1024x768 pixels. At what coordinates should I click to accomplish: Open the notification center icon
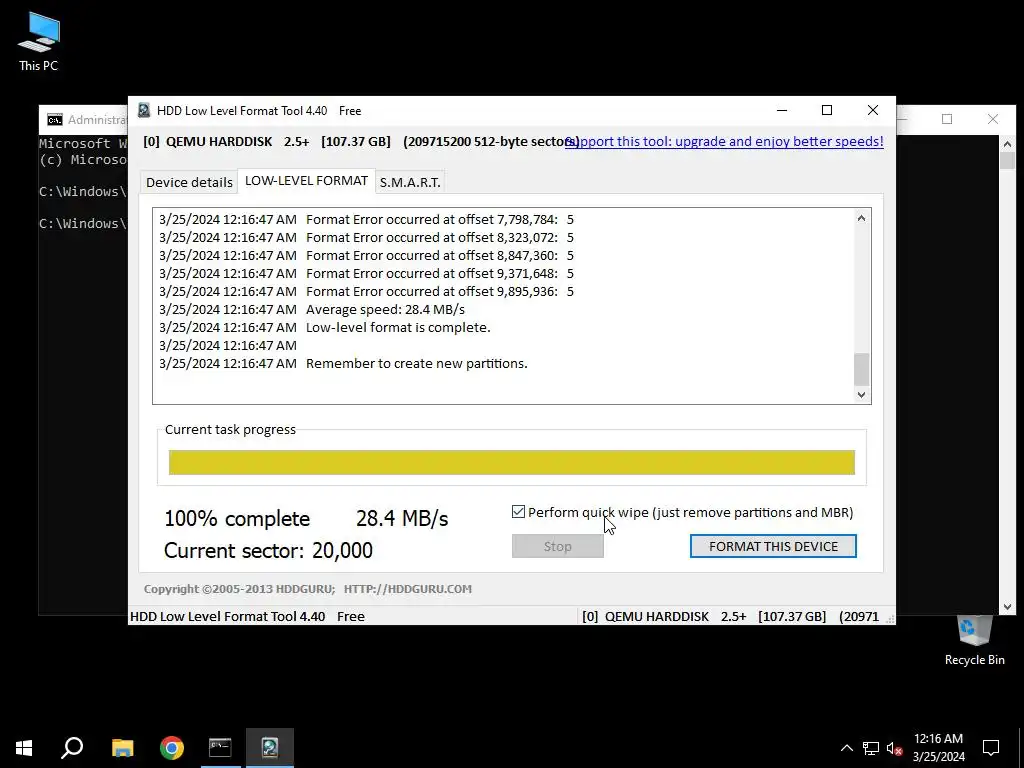[991, 748]
